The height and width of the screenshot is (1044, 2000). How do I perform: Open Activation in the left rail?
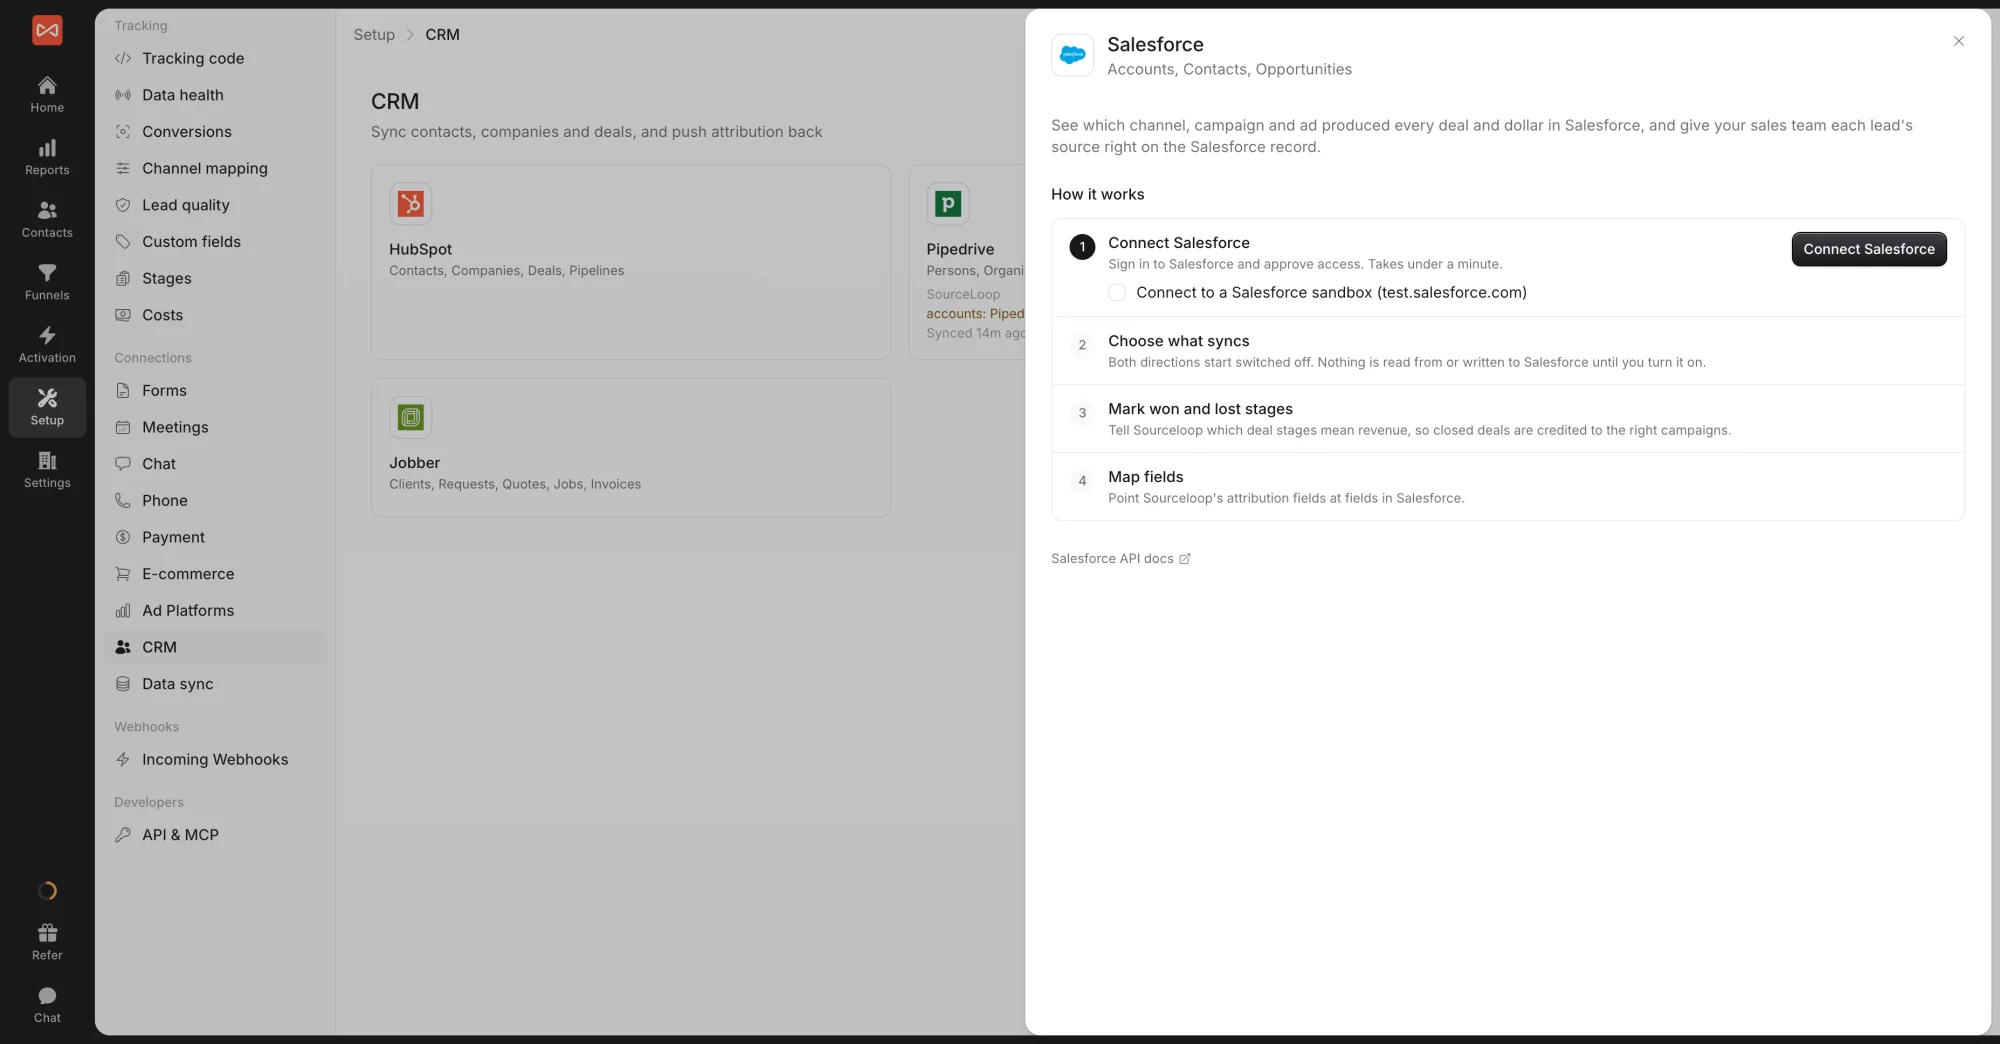pyautogui.click(x=47, y=344)
